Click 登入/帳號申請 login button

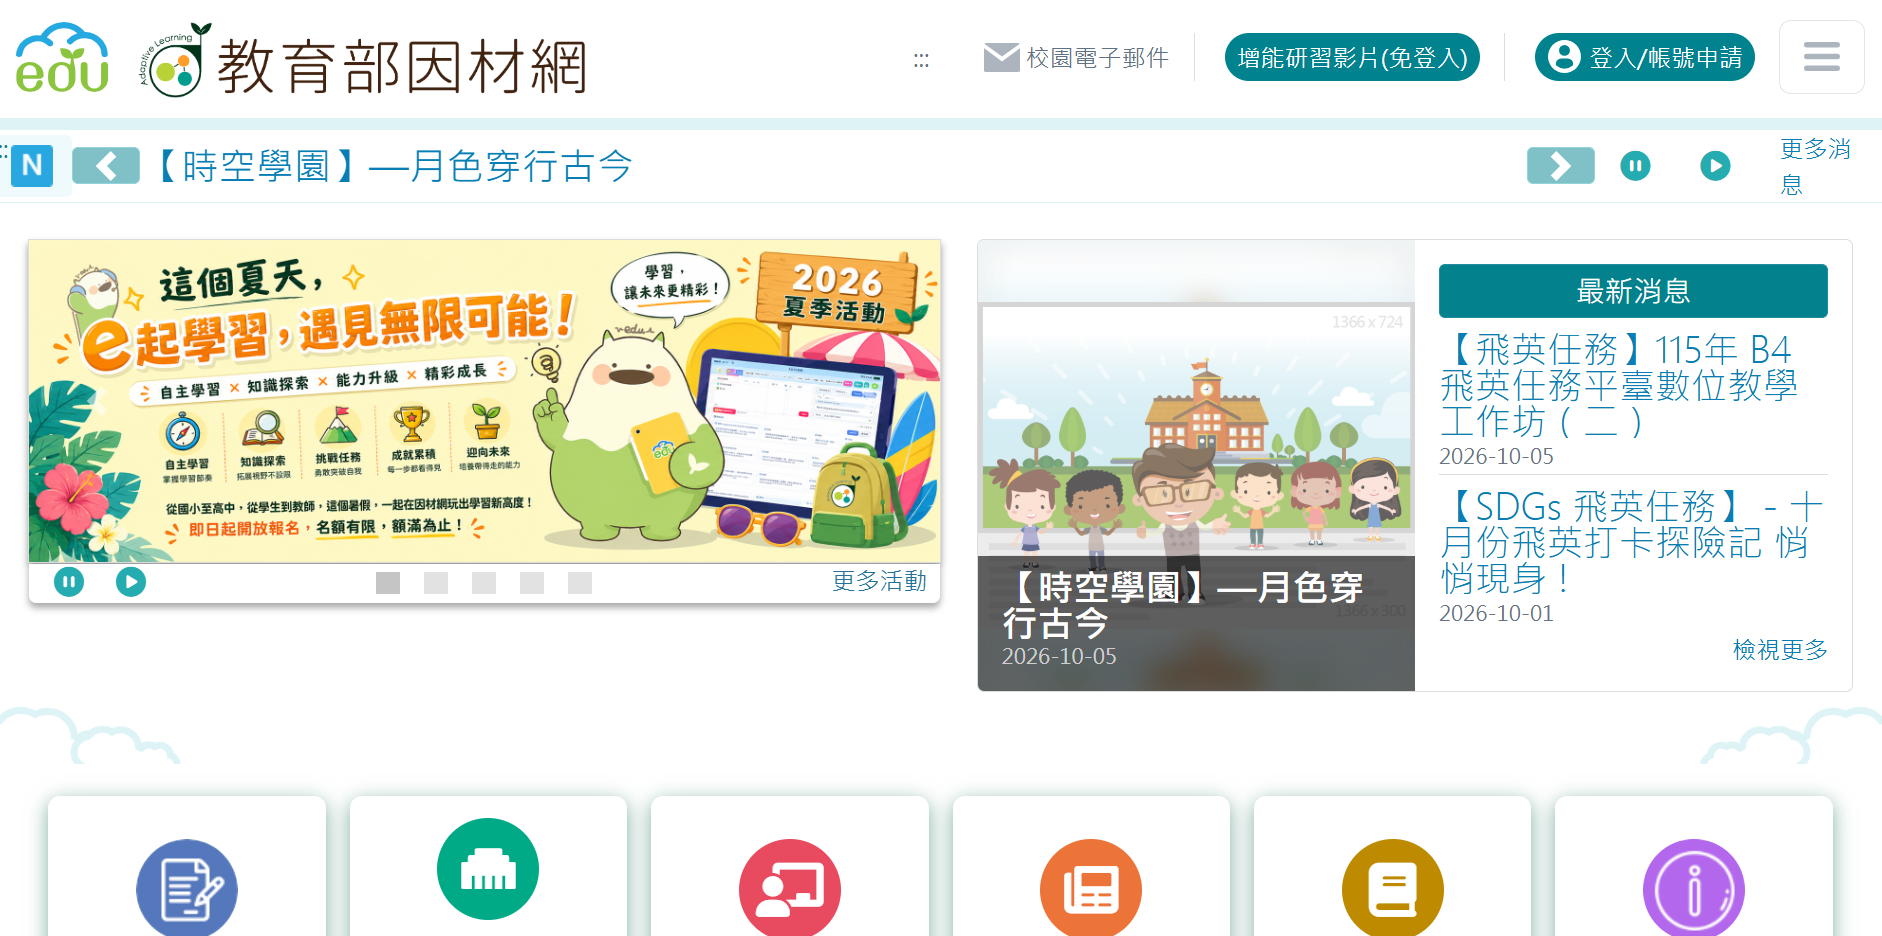(x=1645, y=57)
